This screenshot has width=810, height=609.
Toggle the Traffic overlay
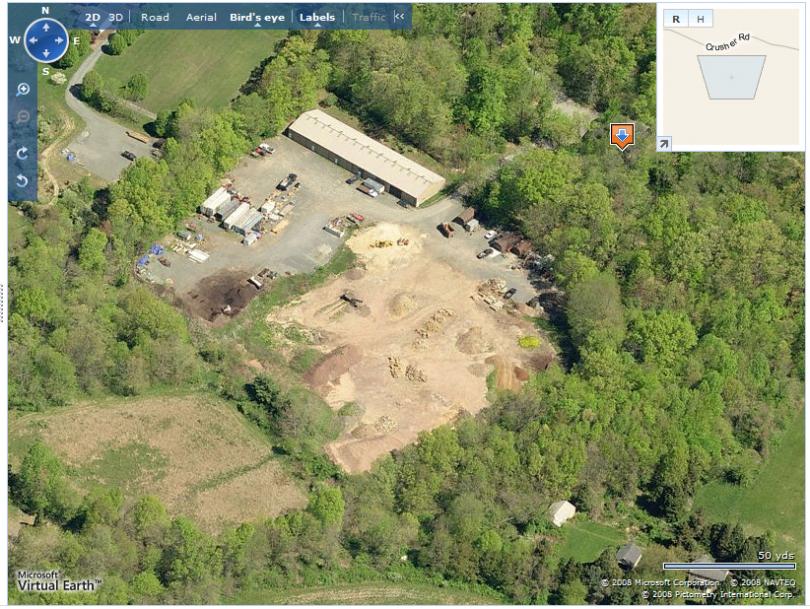click(369, 17)
